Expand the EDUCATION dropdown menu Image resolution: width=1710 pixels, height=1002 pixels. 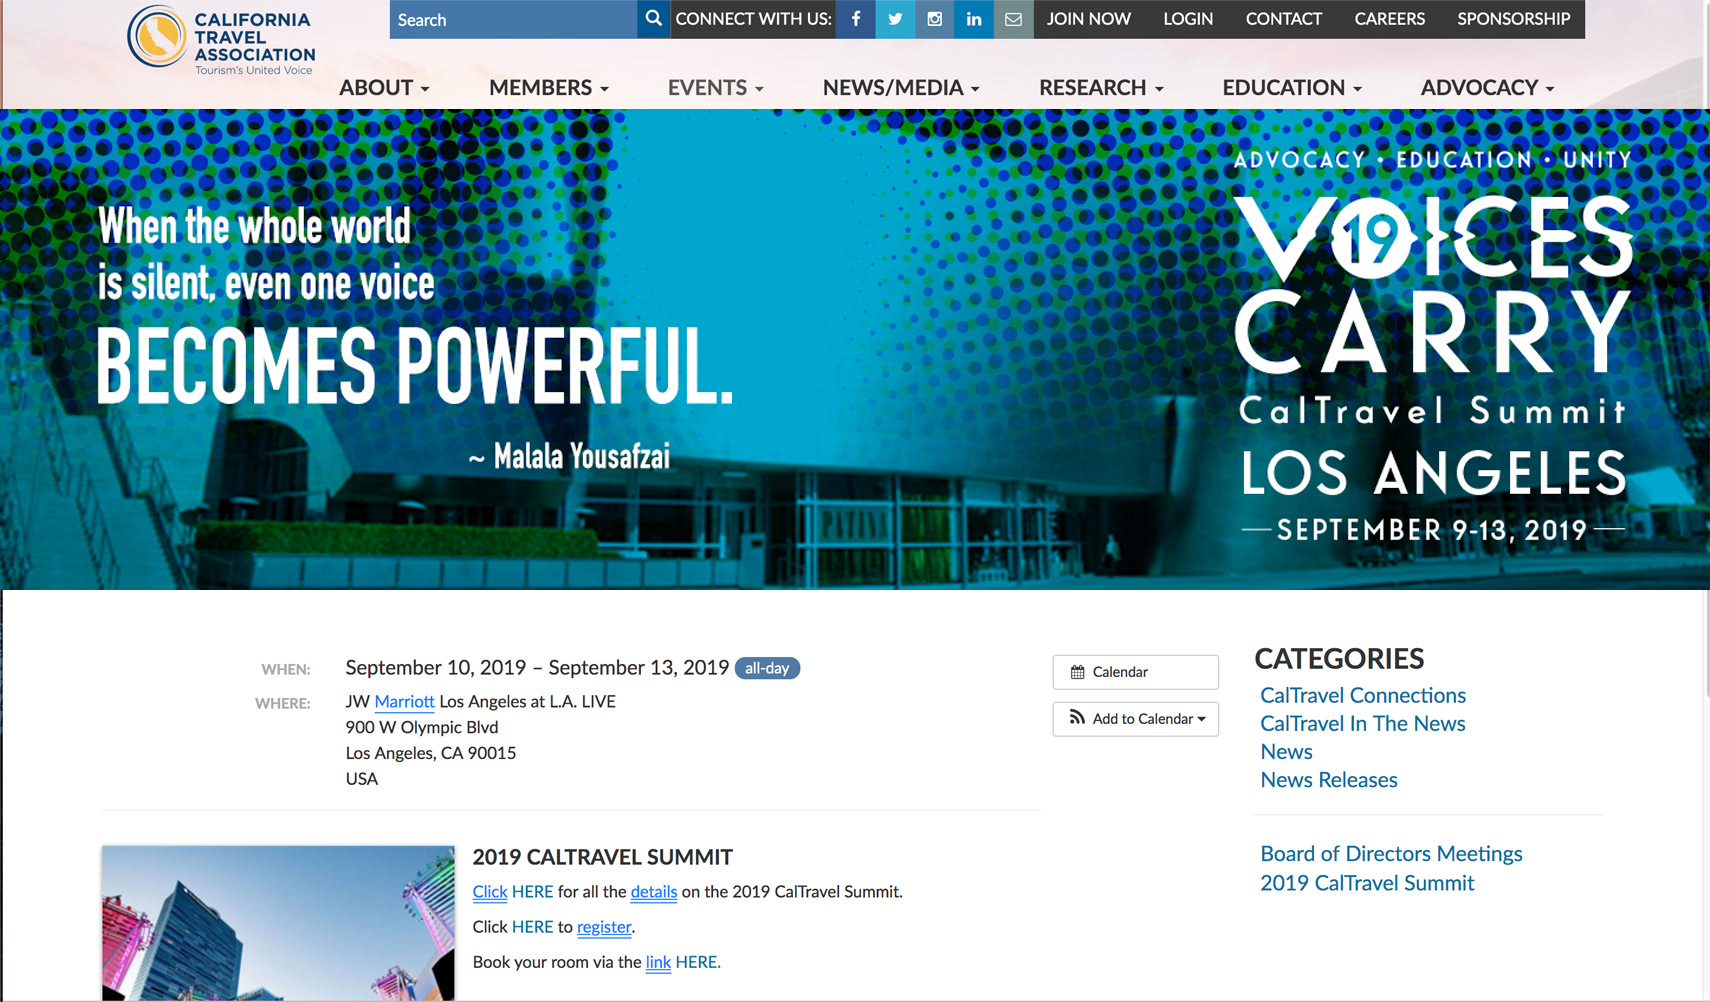tap(1292, 88)
